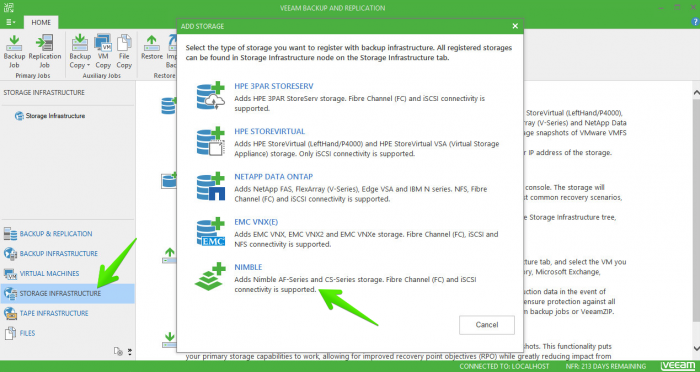700x372 pixels.
Task: Click the File Copy ribbon icon
Action: click(x=124, y=43)
